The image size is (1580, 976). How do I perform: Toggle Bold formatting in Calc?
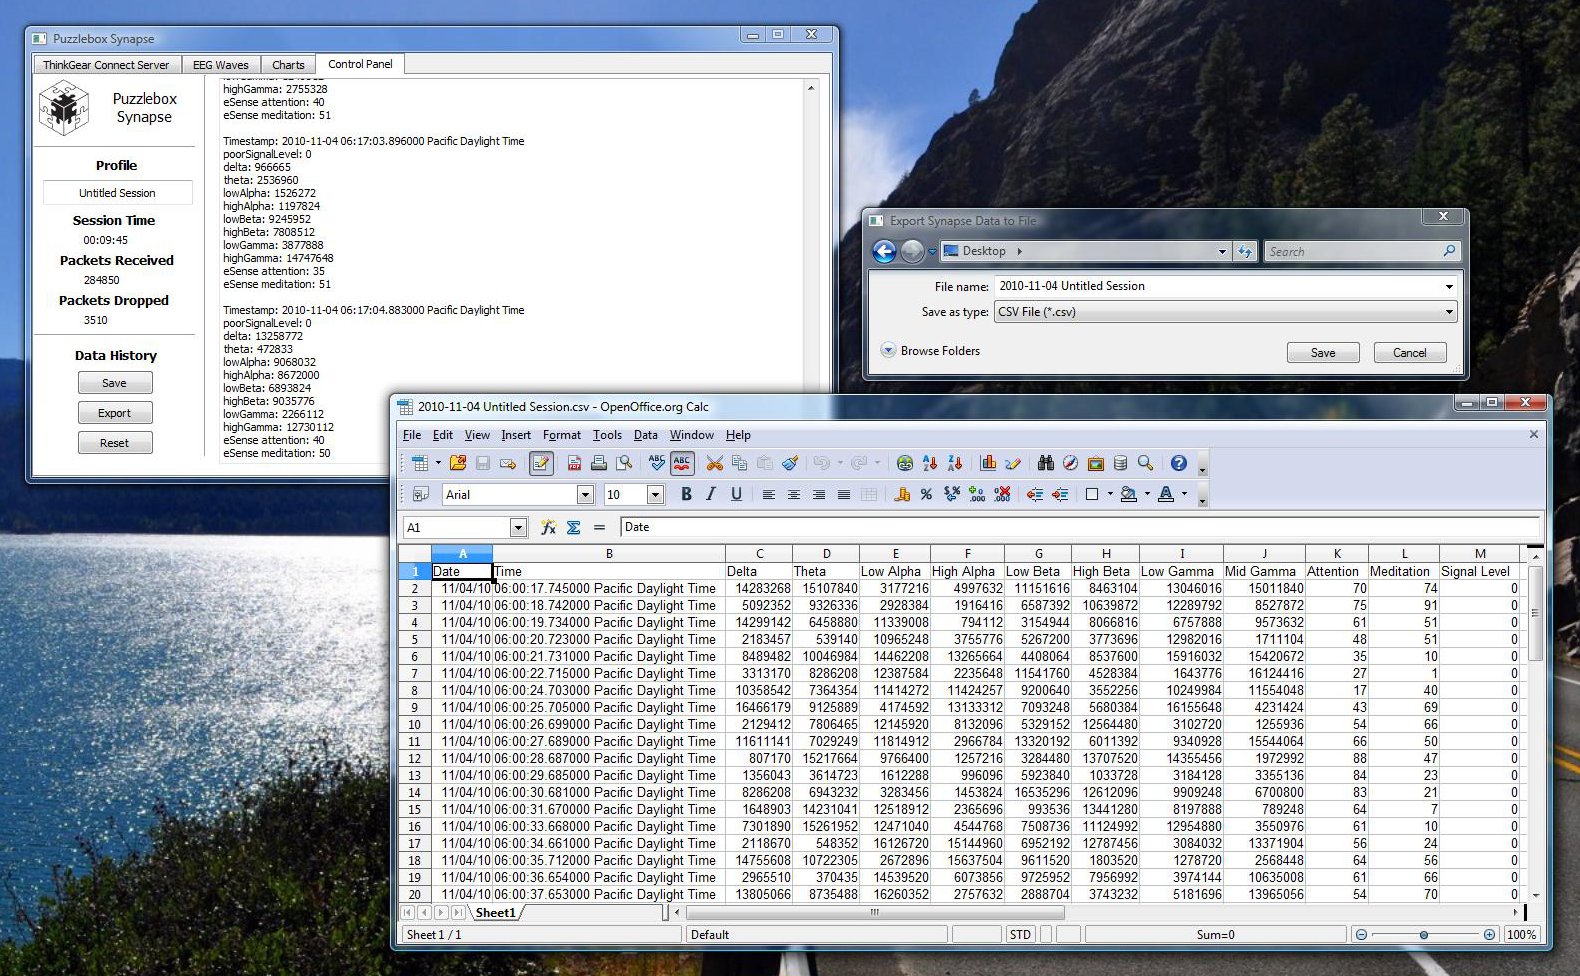[686, 494]
